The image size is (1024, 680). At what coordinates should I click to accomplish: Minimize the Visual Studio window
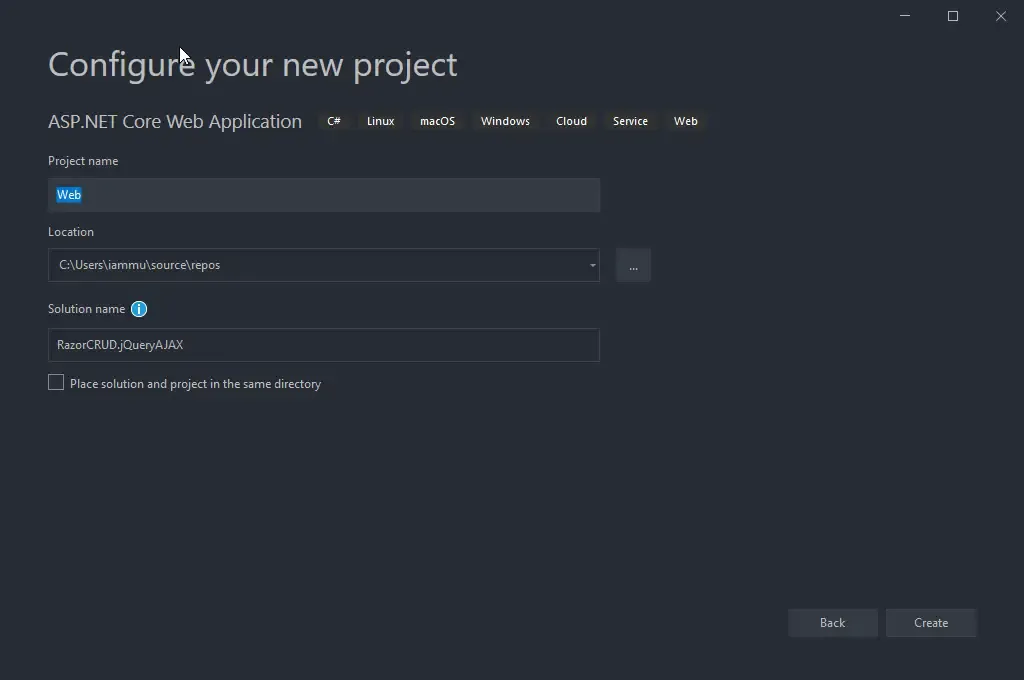click(904, 16)
